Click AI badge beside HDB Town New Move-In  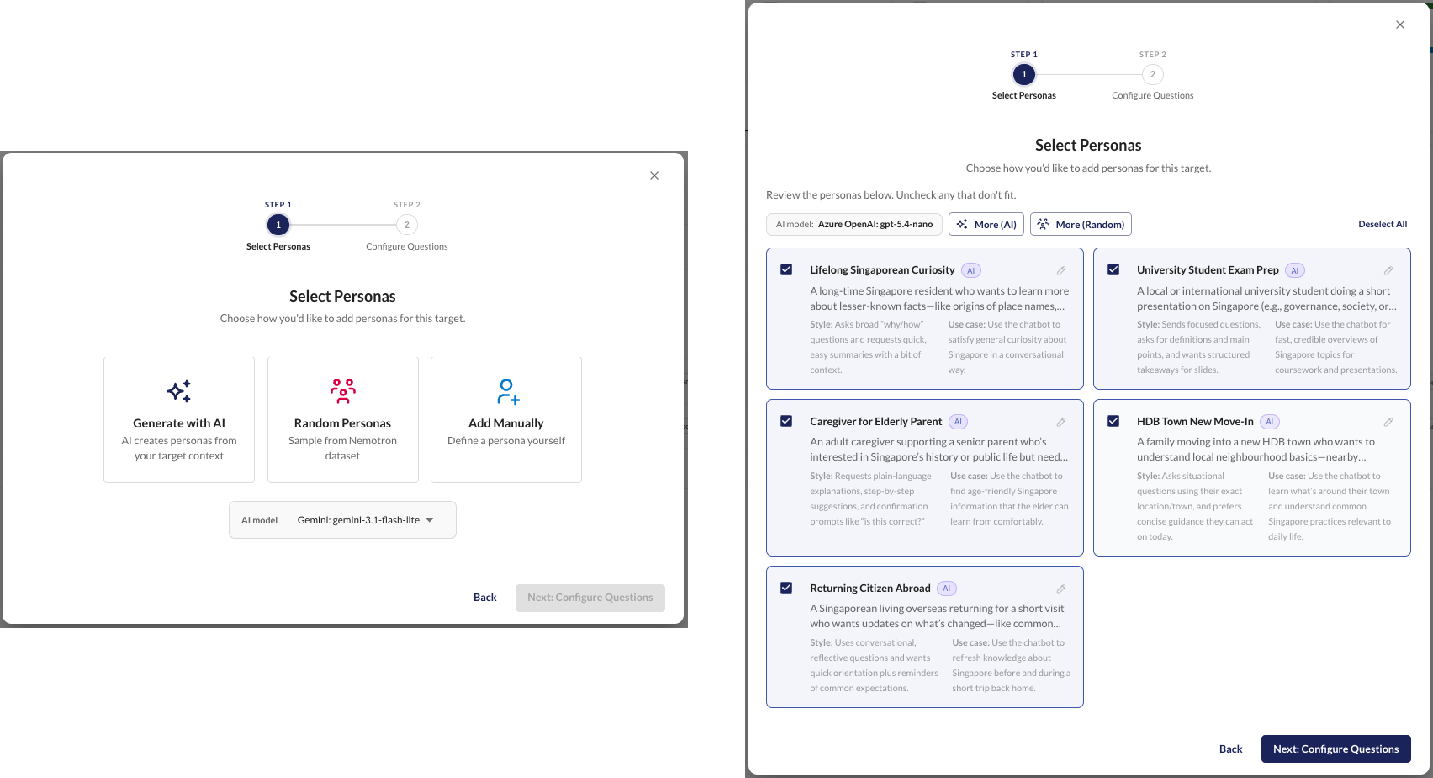pos(1270,421)
